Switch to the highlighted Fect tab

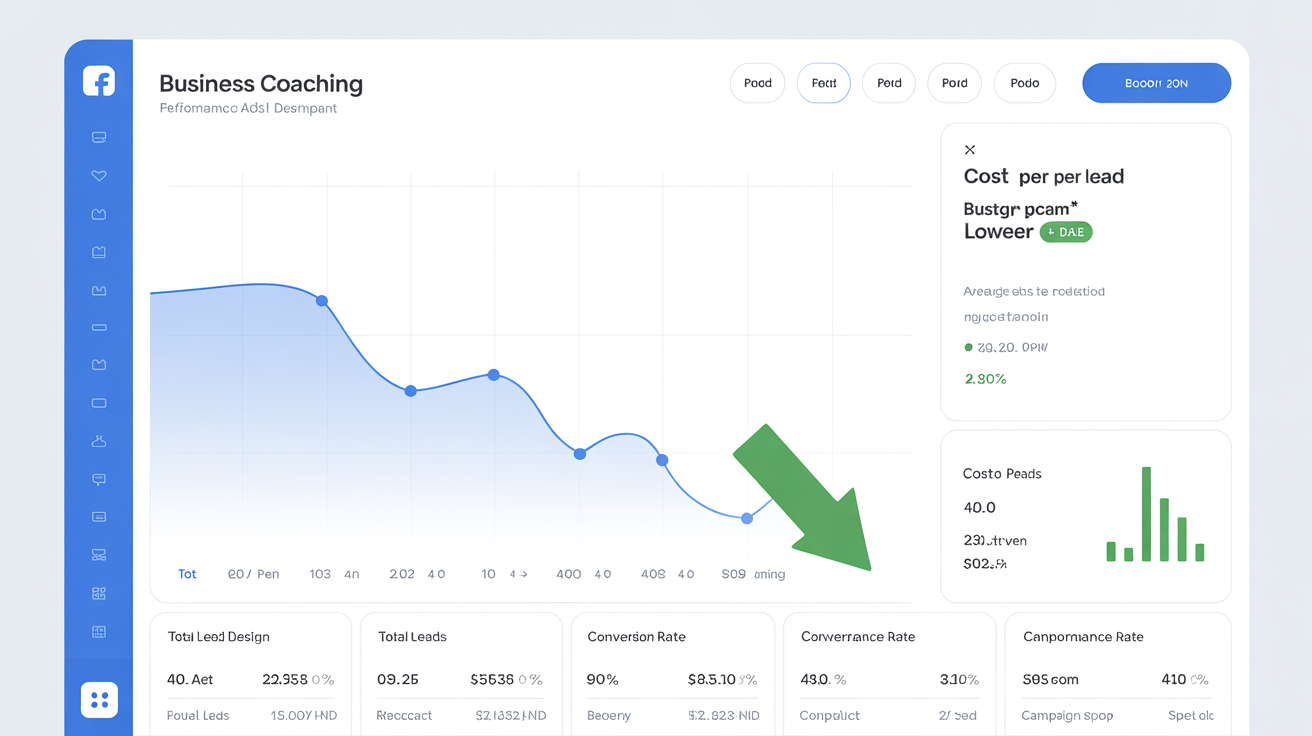823,83
